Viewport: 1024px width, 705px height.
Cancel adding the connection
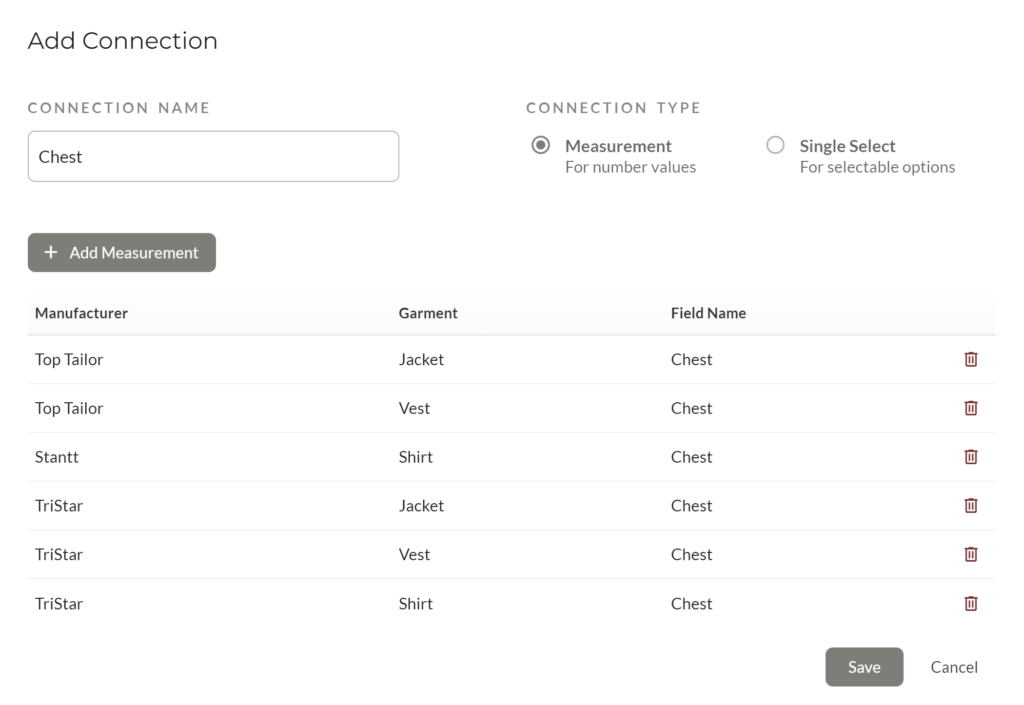click(954, 667)
